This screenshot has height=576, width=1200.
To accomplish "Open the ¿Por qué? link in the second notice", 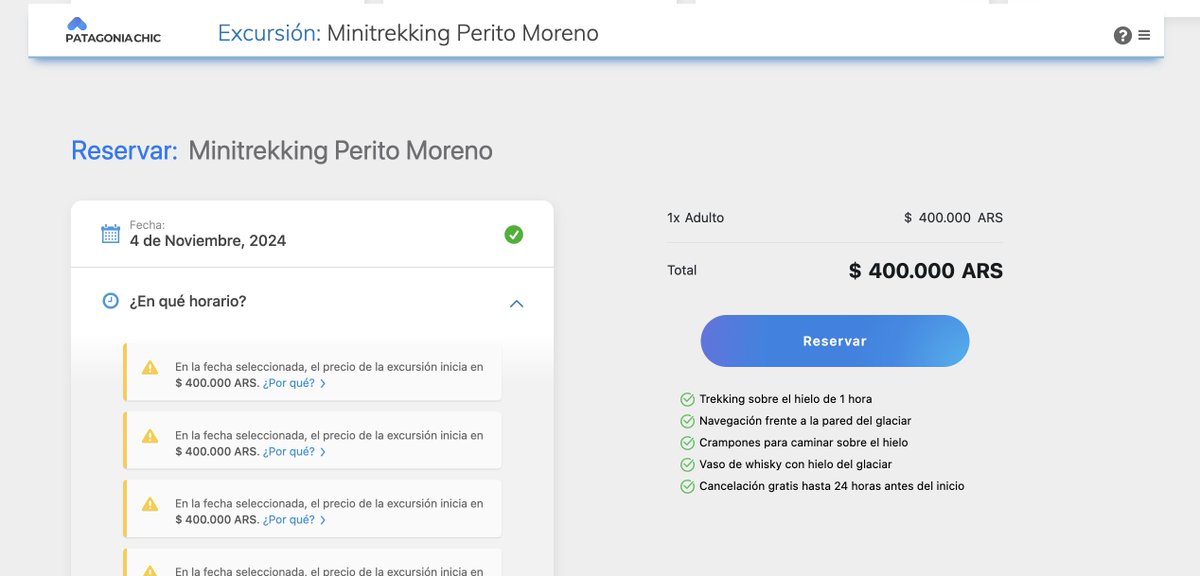I will 290,450.
